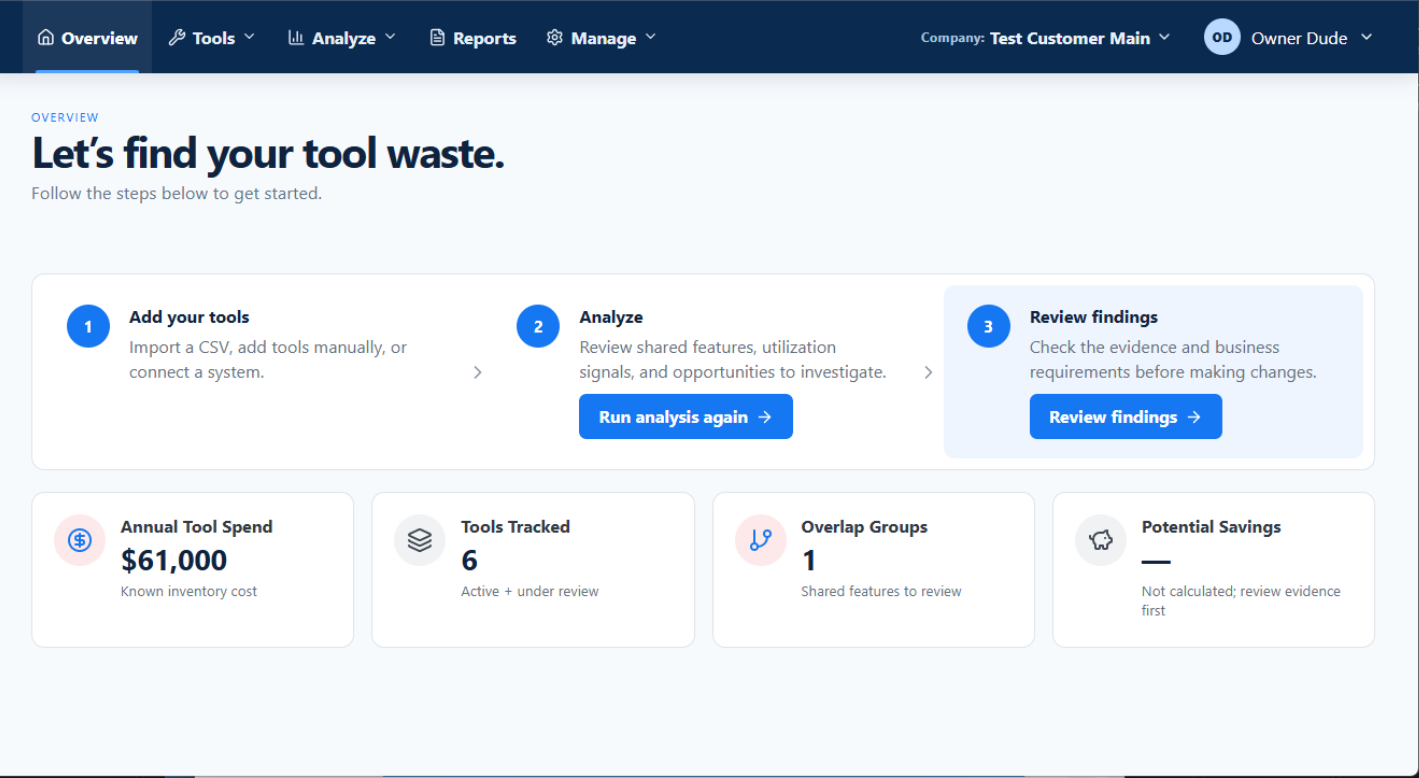Click the Potential Savings card title
This screenshot has width=1419, height=778.
[x=1211, y=527]
